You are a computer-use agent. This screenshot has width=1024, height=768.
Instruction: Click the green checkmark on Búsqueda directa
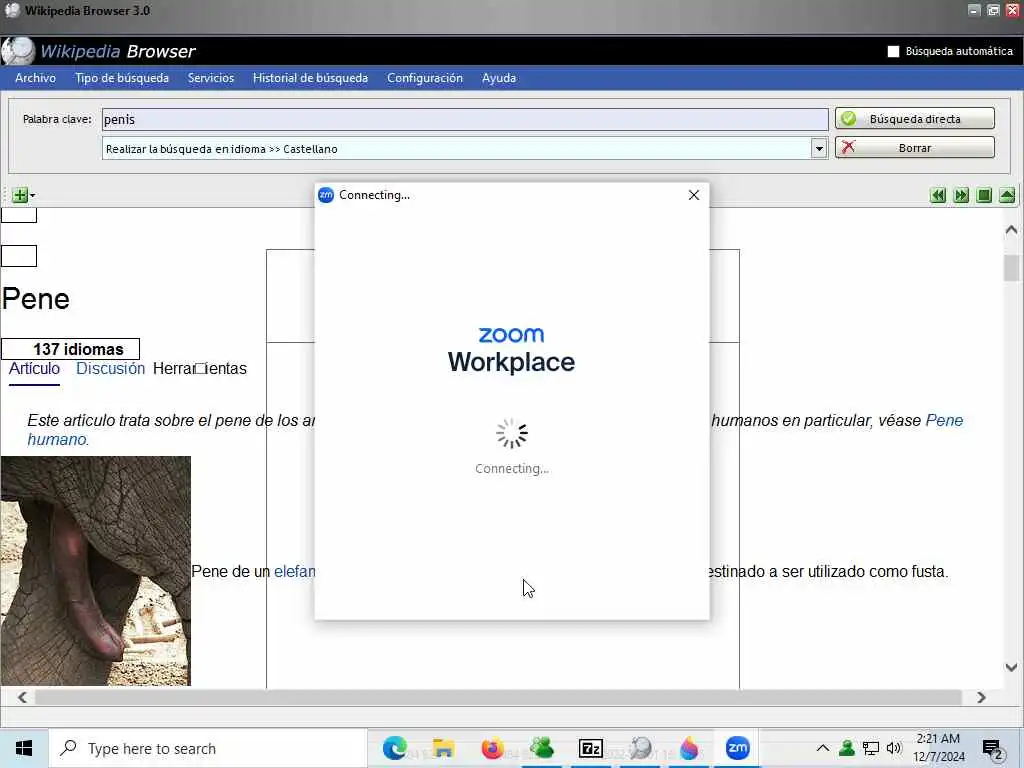click(848, 118)
